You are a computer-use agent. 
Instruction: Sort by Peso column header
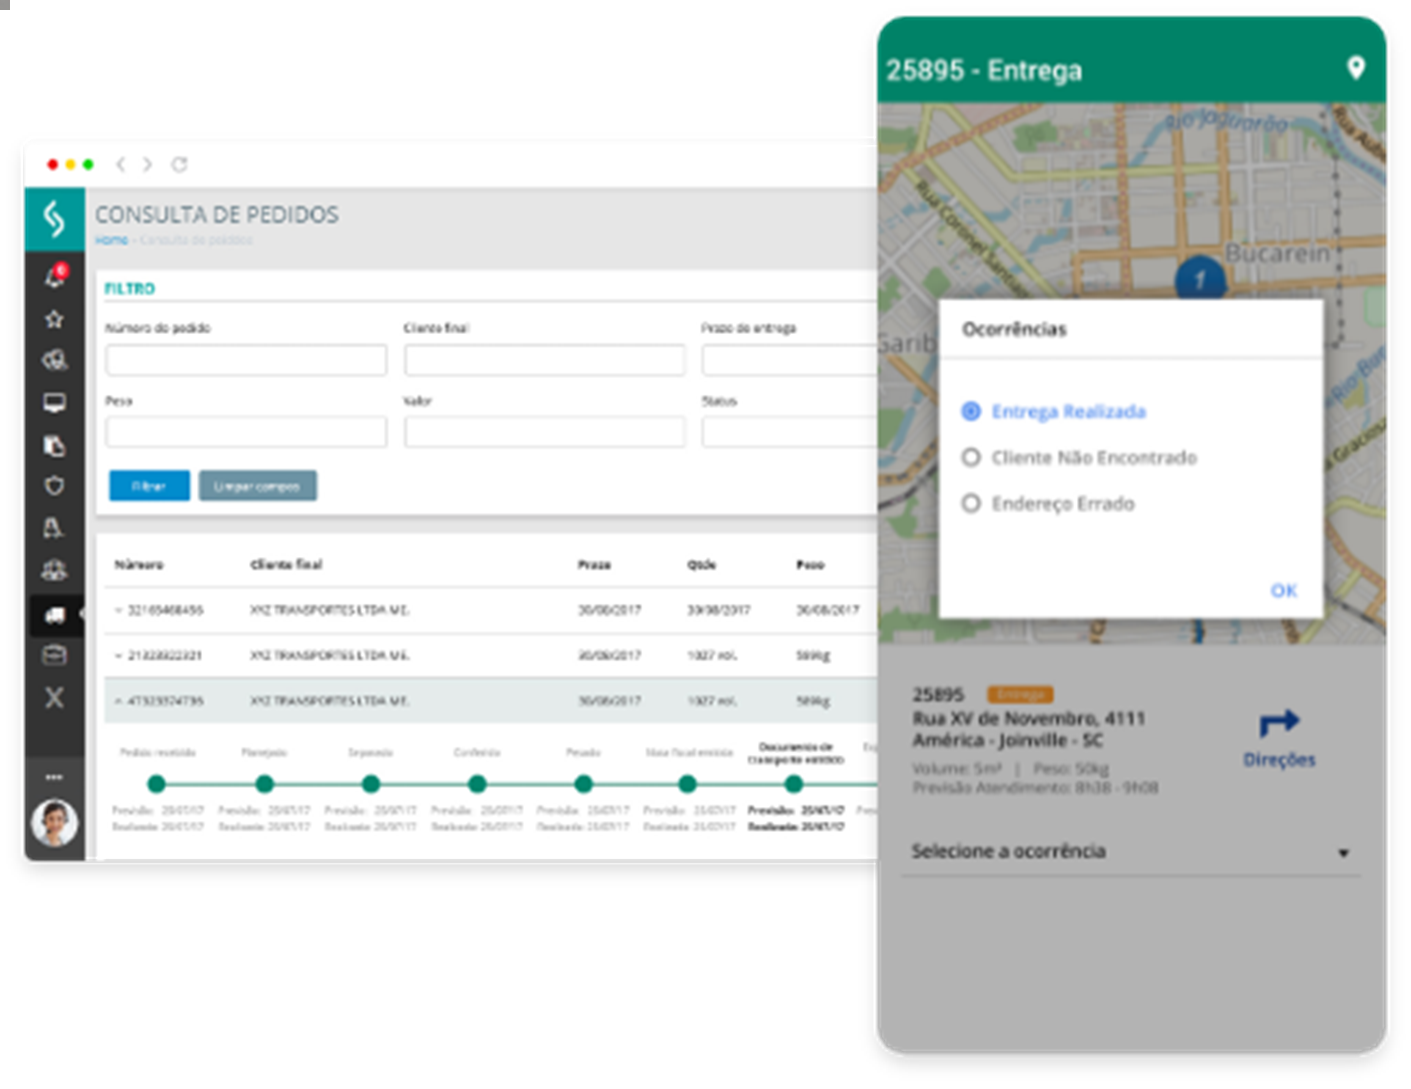810,565
